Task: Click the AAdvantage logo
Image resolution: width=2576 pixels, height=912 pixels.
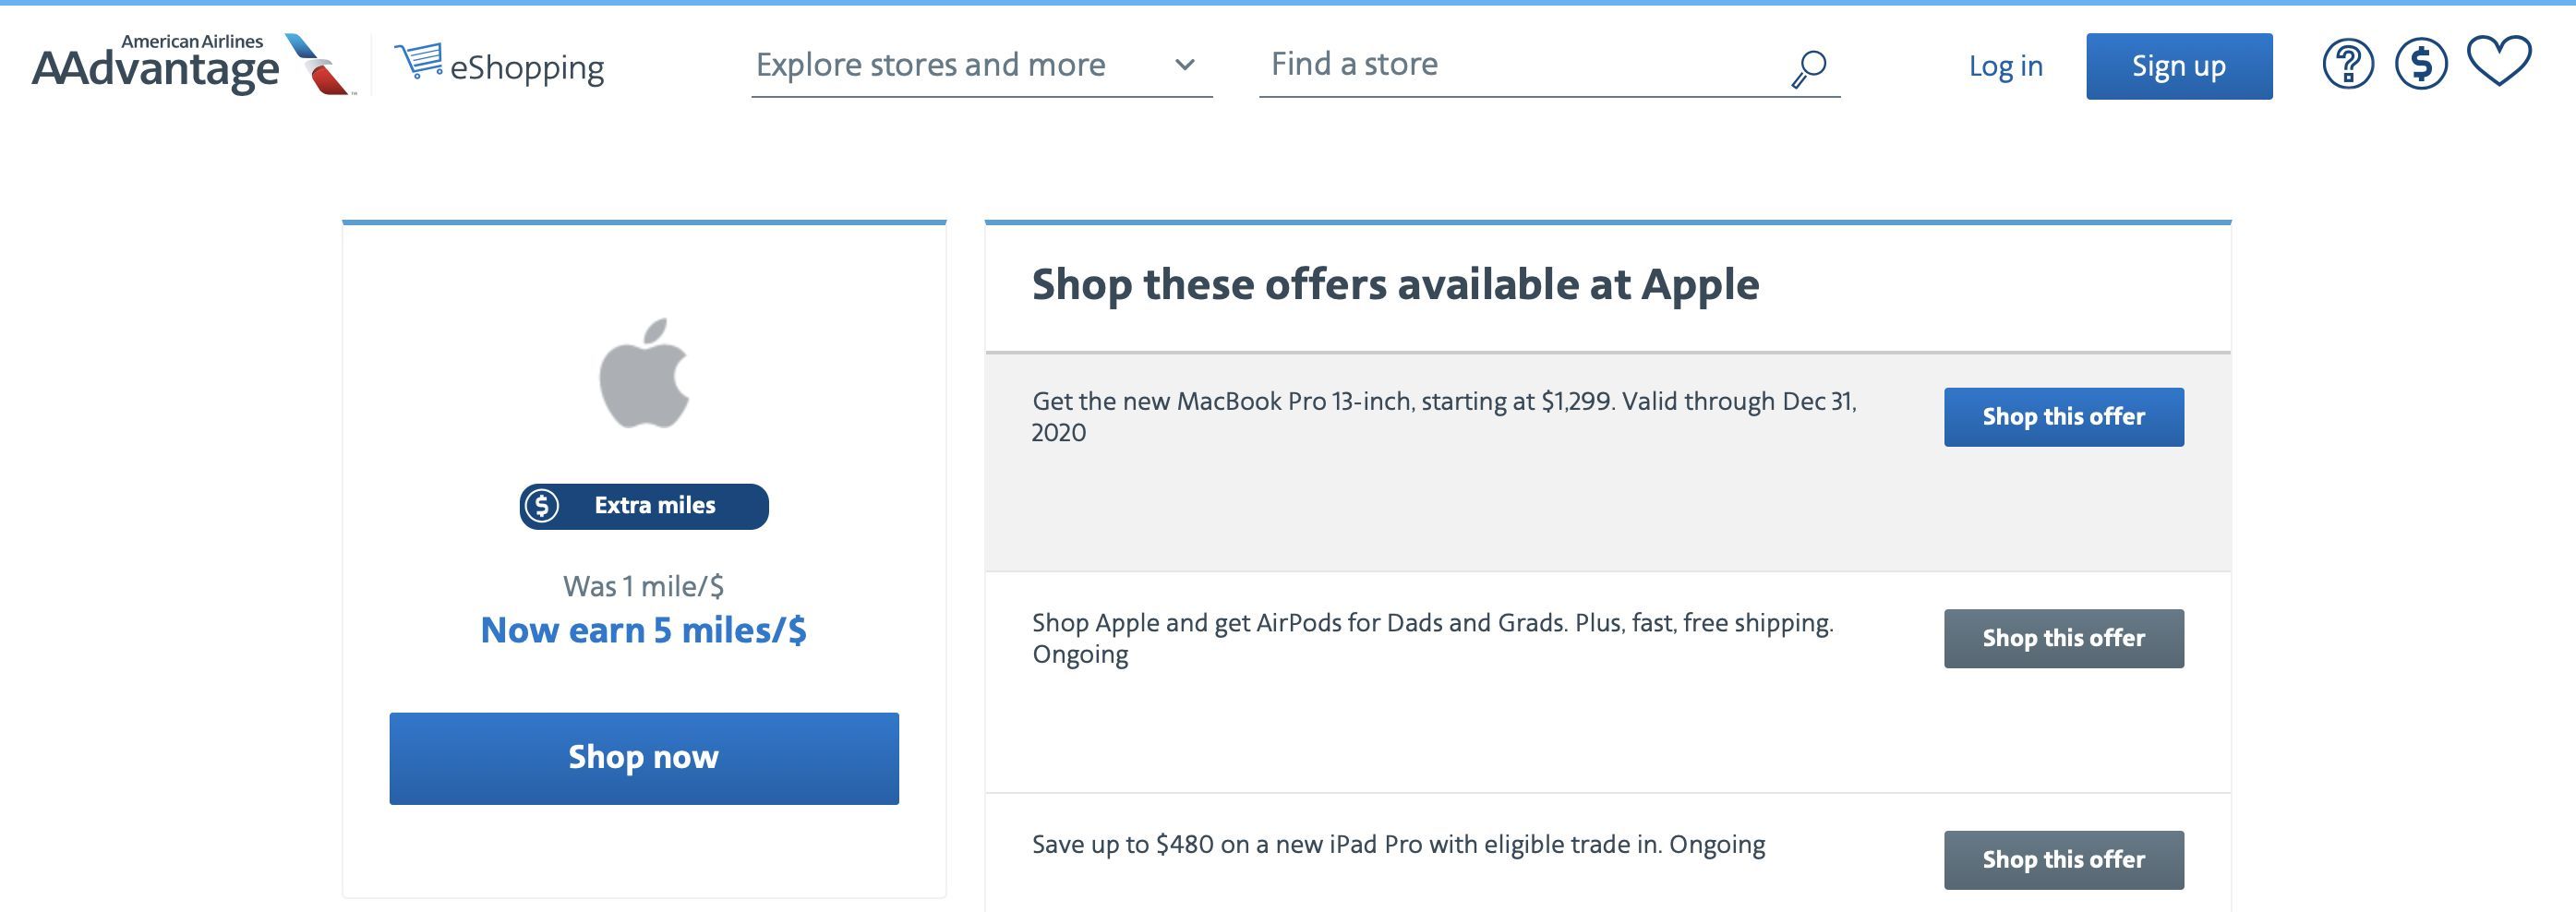Action: pyautogui.click(x=155, y=65)
